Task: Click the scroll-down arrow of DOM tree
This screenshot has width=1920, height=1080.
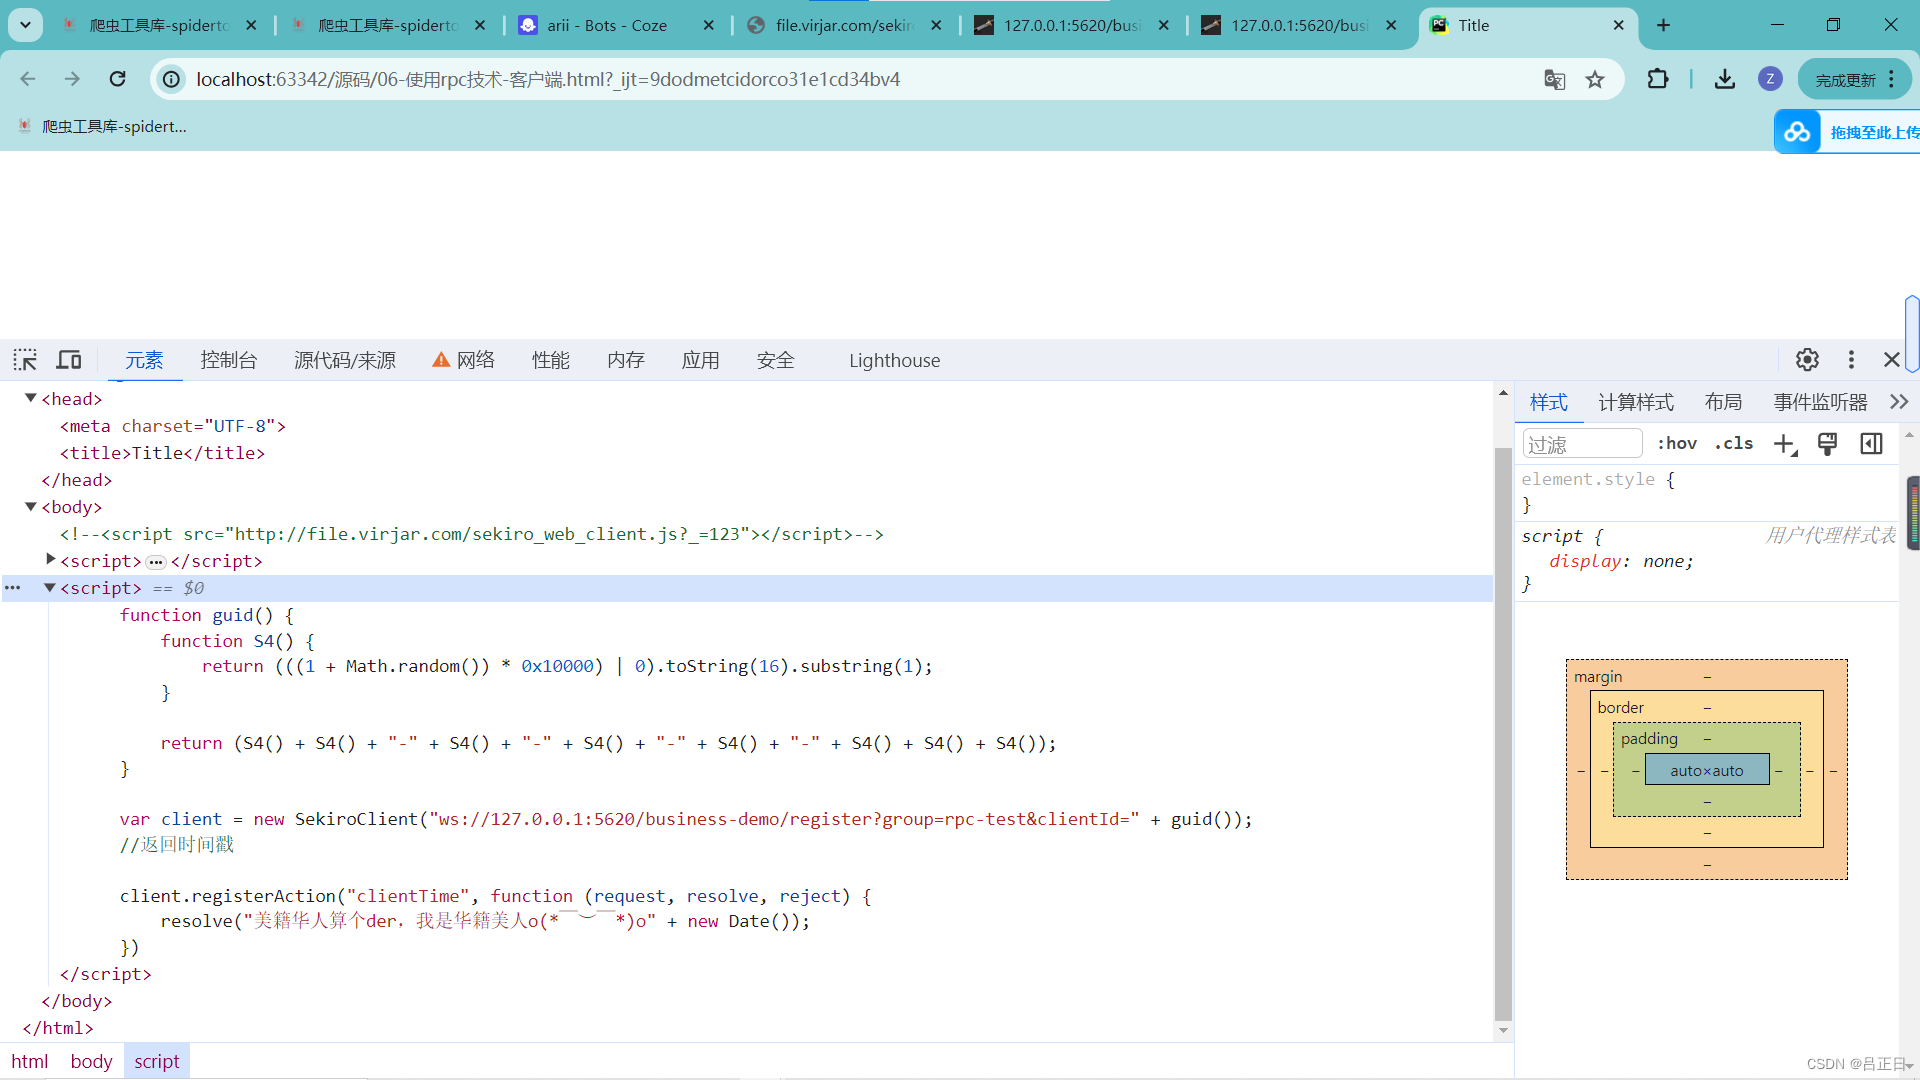Action: click(1503, 1030)
